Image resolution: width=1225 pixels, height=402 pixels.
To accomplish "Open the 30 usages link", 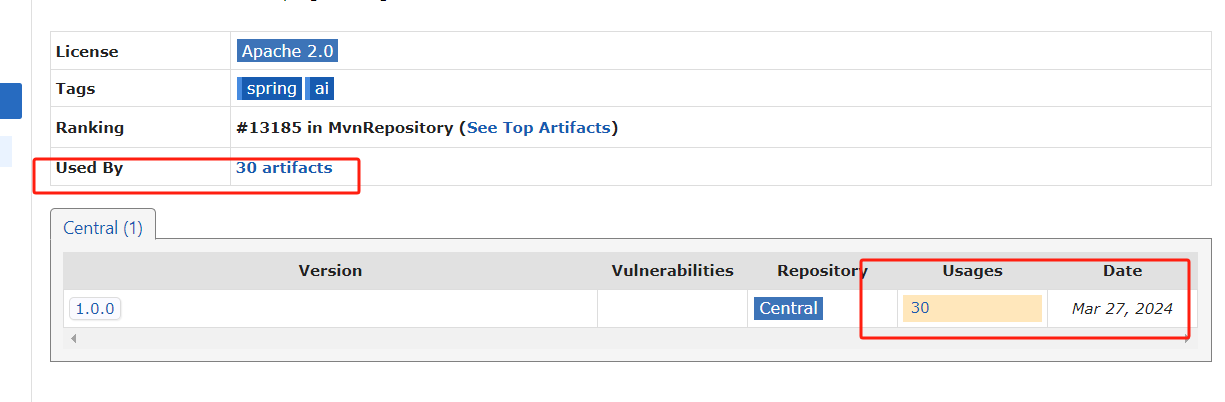I will coord(920,308).
